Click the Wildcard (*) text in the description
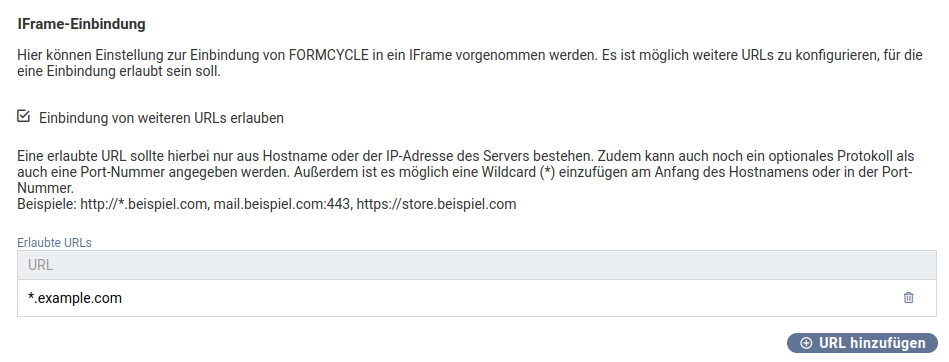This screenshot has height=362, width=949. (x=520, y=172)
